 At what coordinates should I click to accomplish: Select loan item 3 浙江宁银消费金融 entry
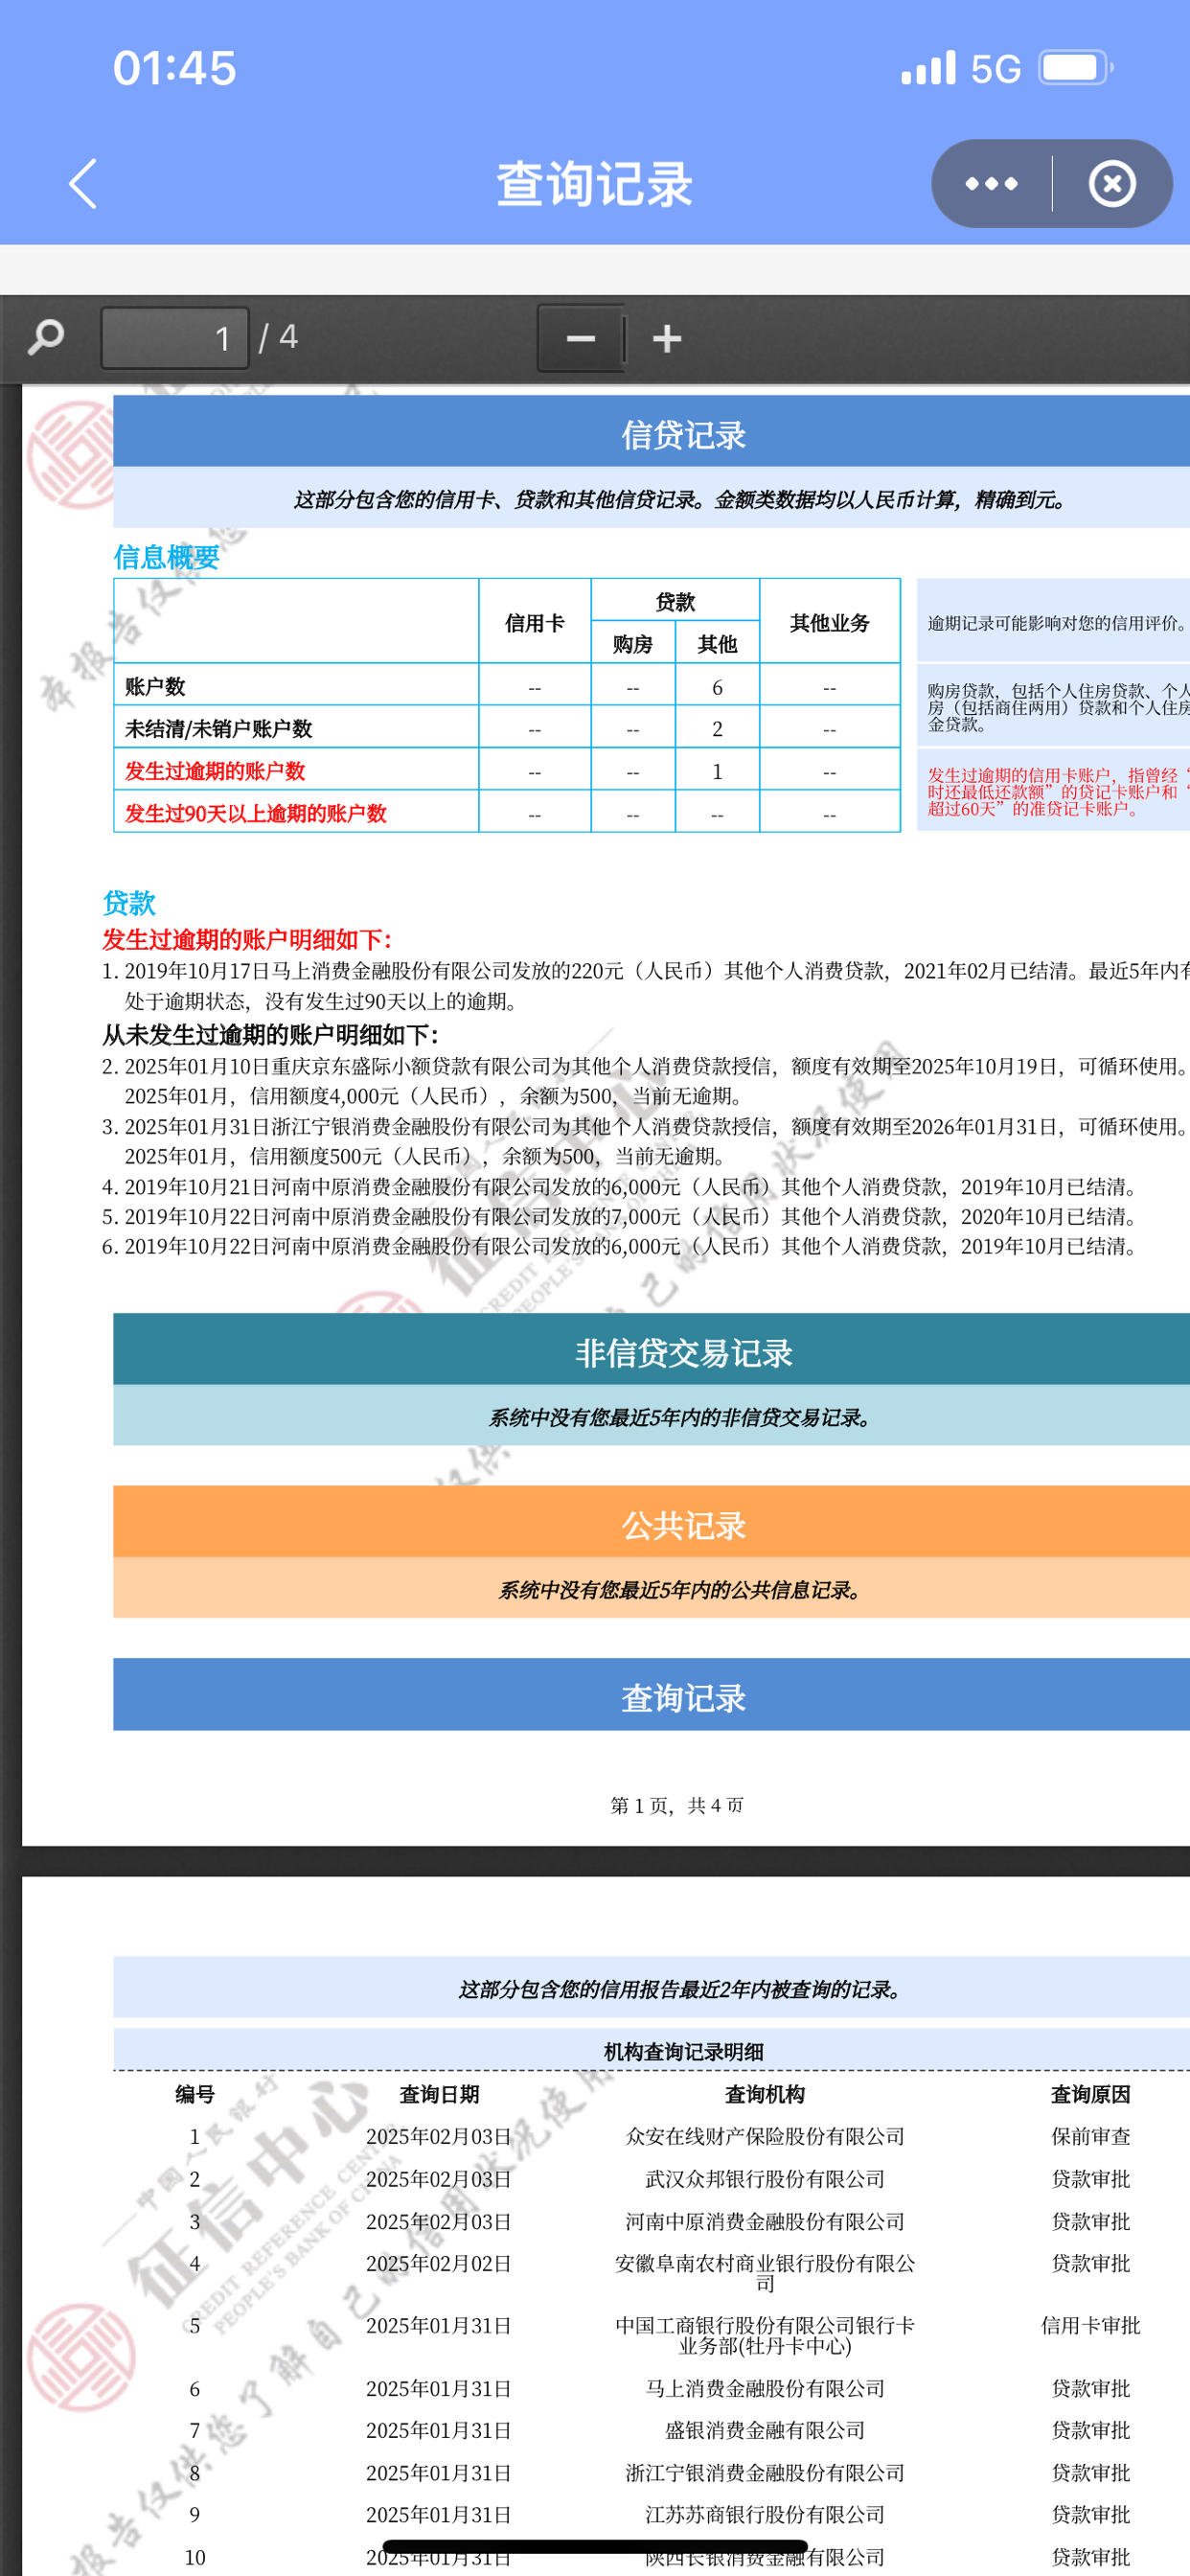[x=646, y=1141]
